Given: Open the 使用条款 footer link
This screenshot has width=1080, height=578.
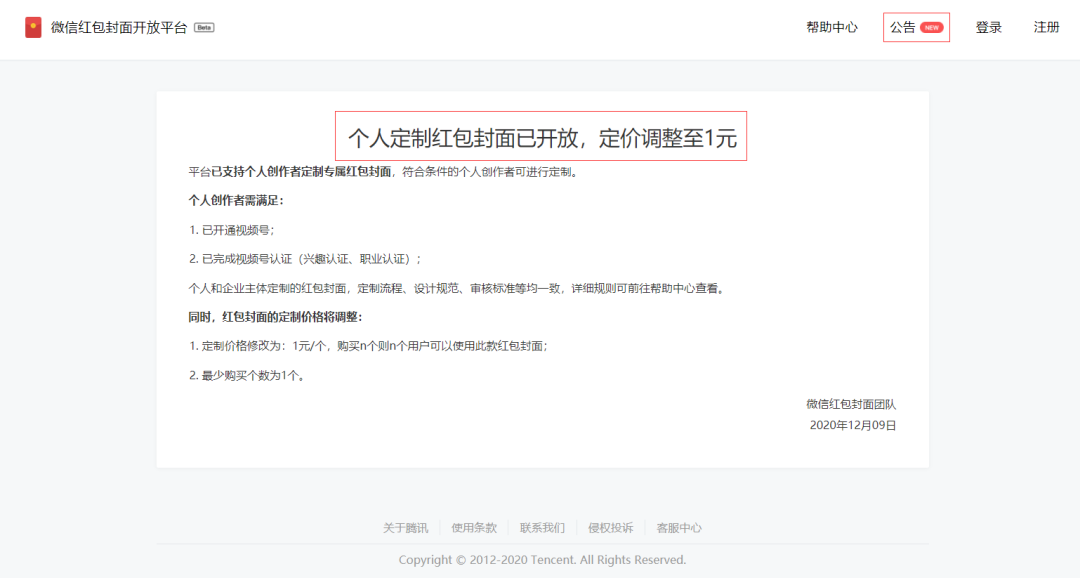Looking at the screenshot, I should coord(474,528).
